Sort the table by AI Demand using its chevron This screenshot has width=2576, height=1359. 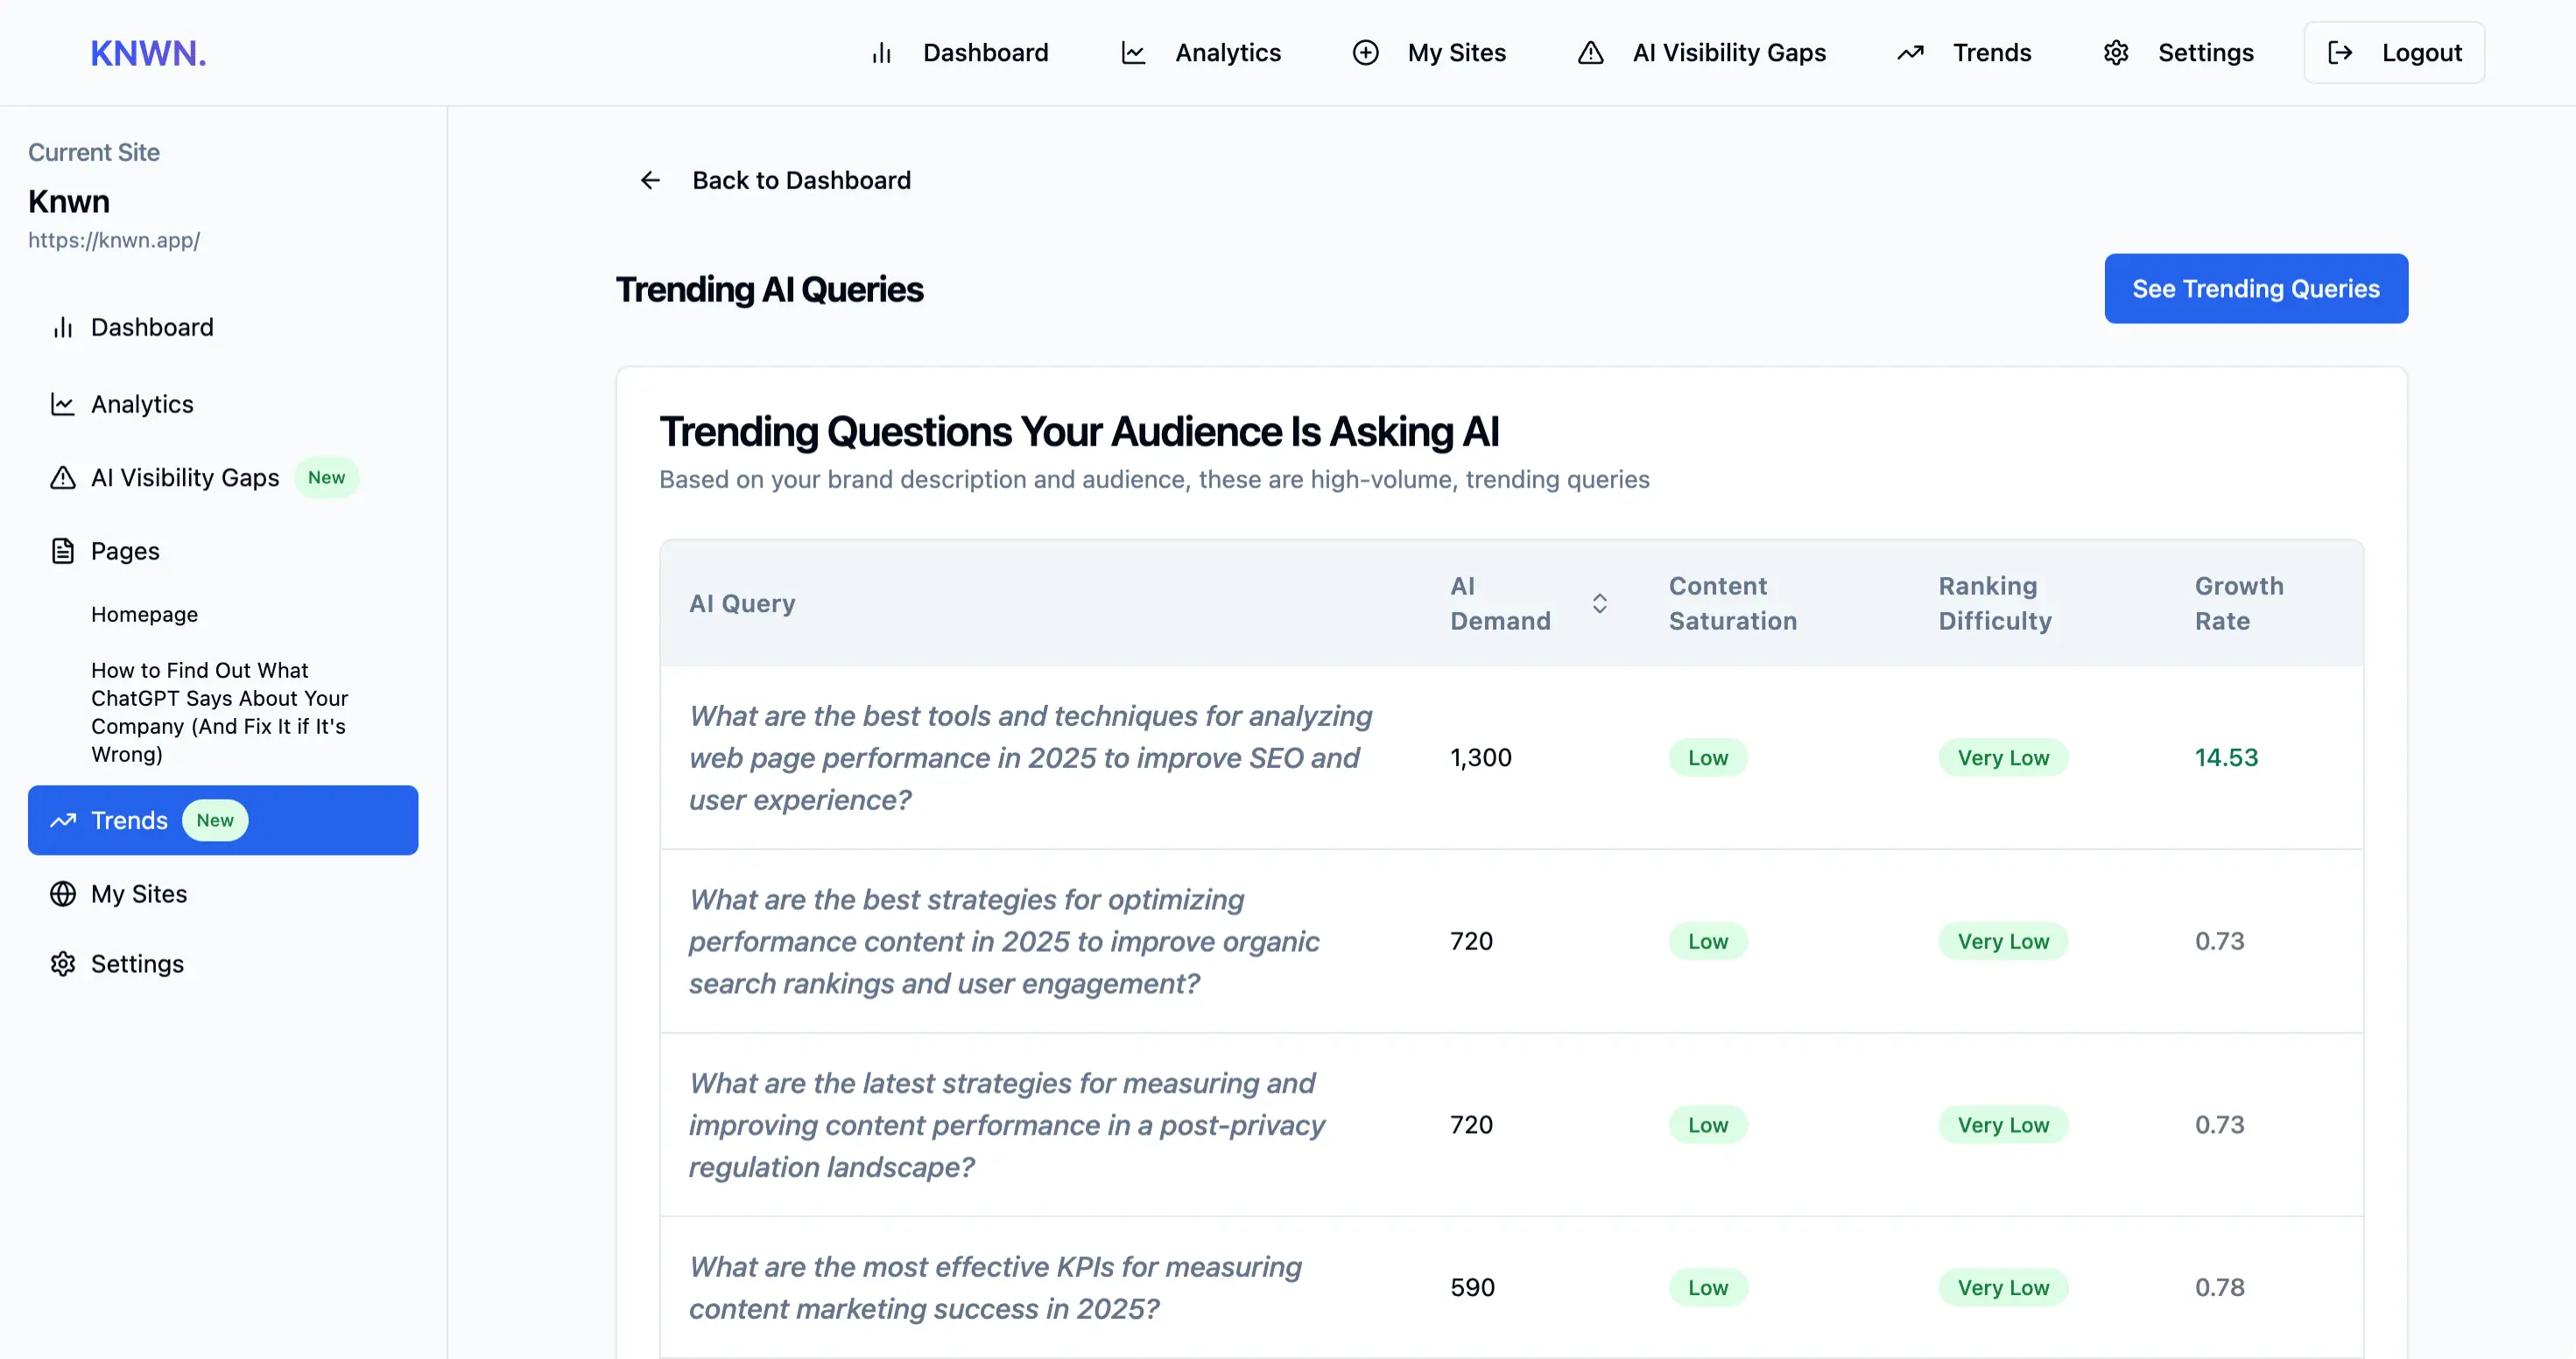1599,603
